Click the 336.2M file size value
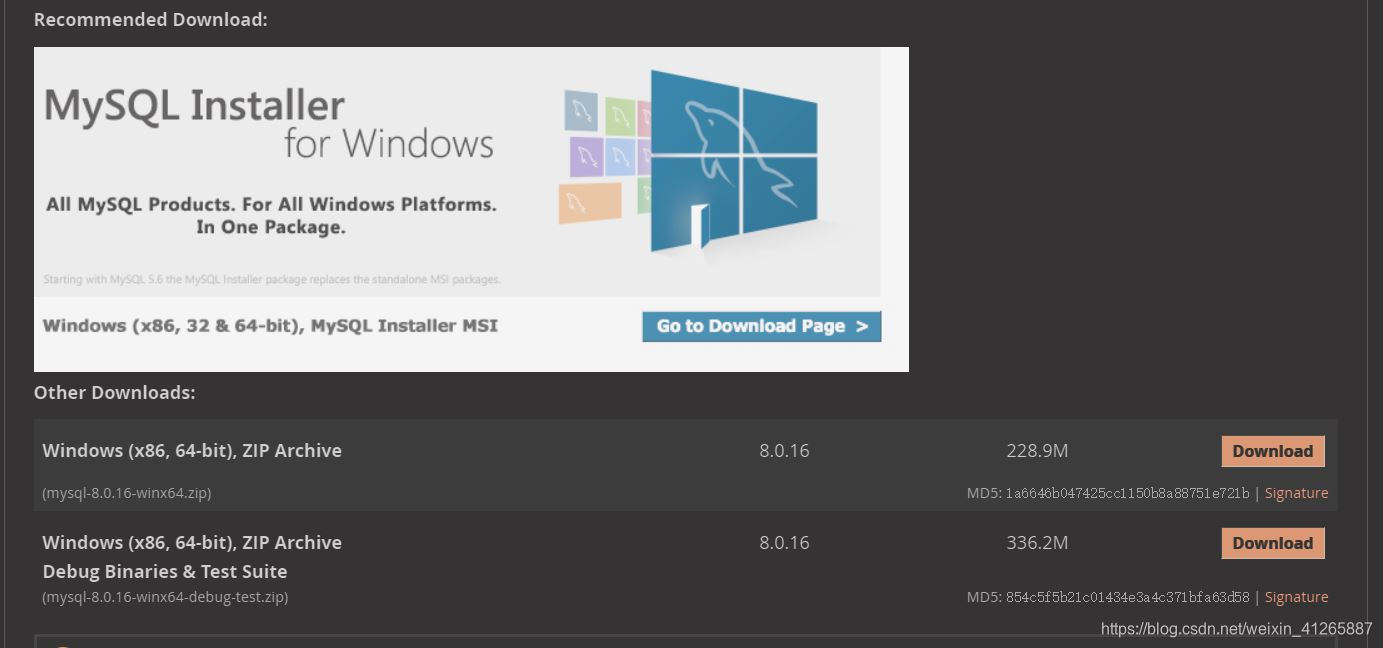Image resolution: width=1383 pixels, height=648 pixels. click(x=1037, y=543)
